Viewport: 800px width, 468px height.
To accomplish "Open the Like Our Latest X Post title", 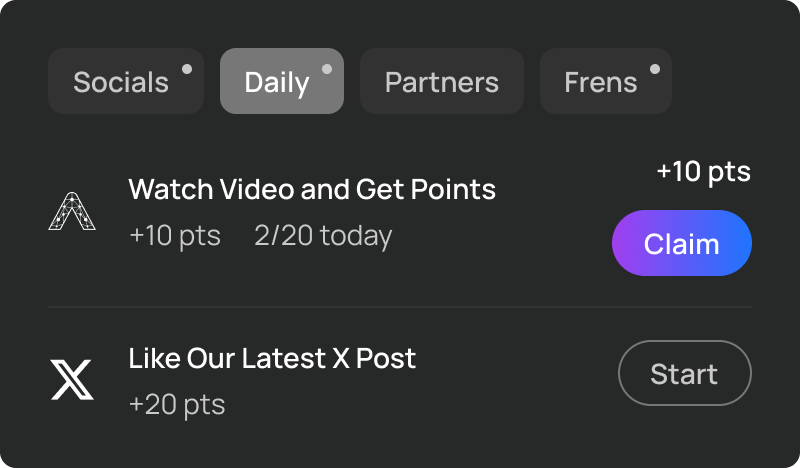I will [x=272, y=358].
